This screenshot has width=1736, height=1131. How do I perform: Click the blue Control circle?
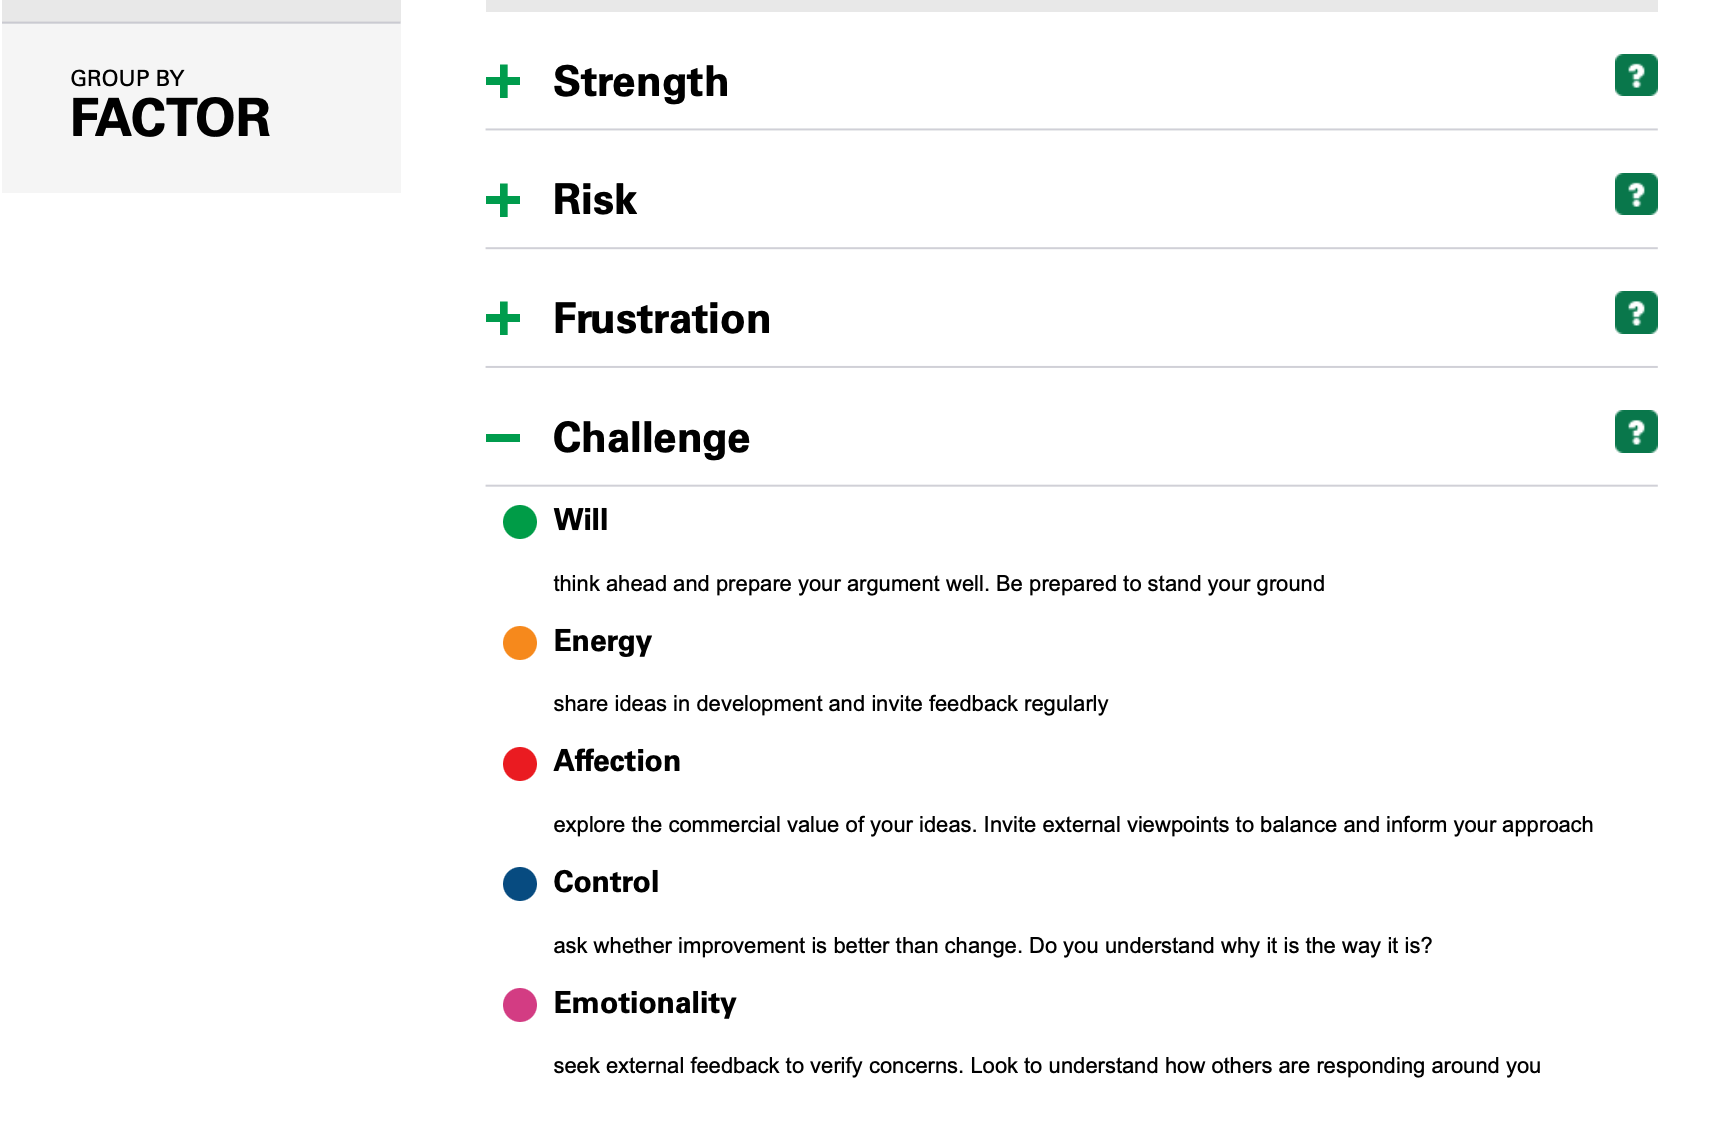pyautogui.click(x=520, y=884)
